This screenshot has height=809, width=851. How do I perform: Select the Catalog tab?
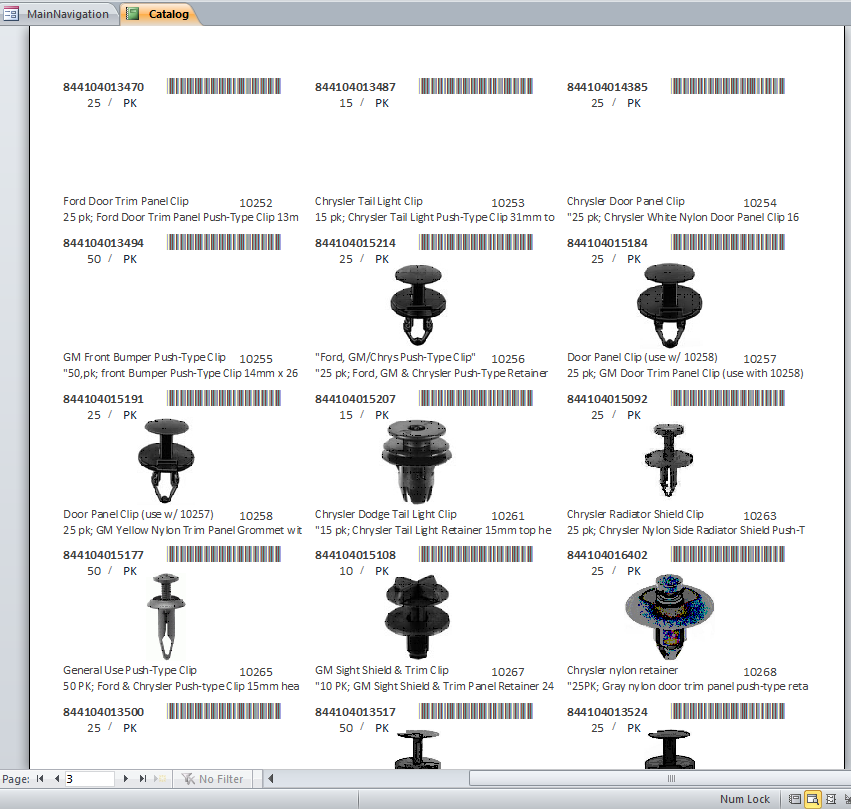(x=160, y=14)
